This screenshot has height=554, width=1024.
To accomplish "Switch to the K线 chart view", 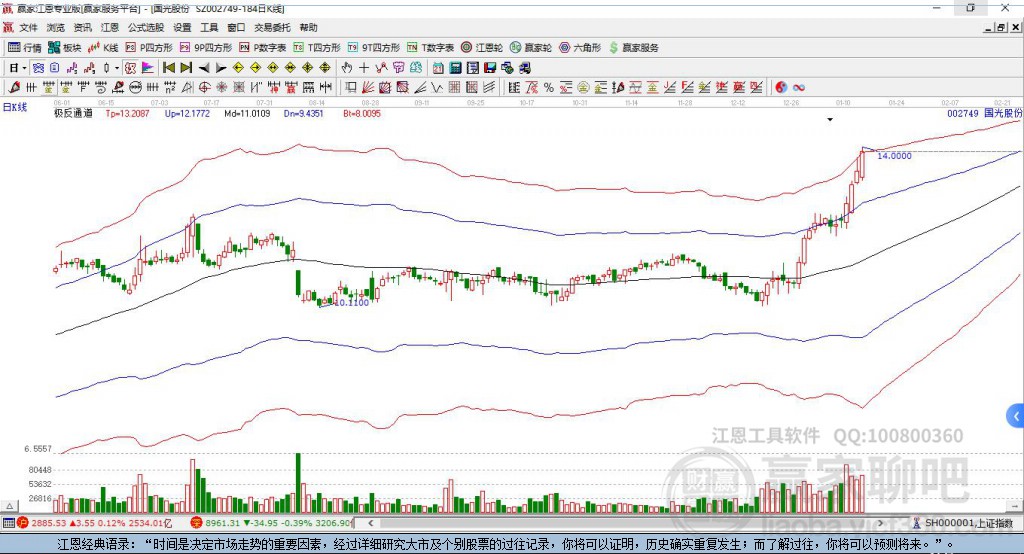I will tap(103, 48).
